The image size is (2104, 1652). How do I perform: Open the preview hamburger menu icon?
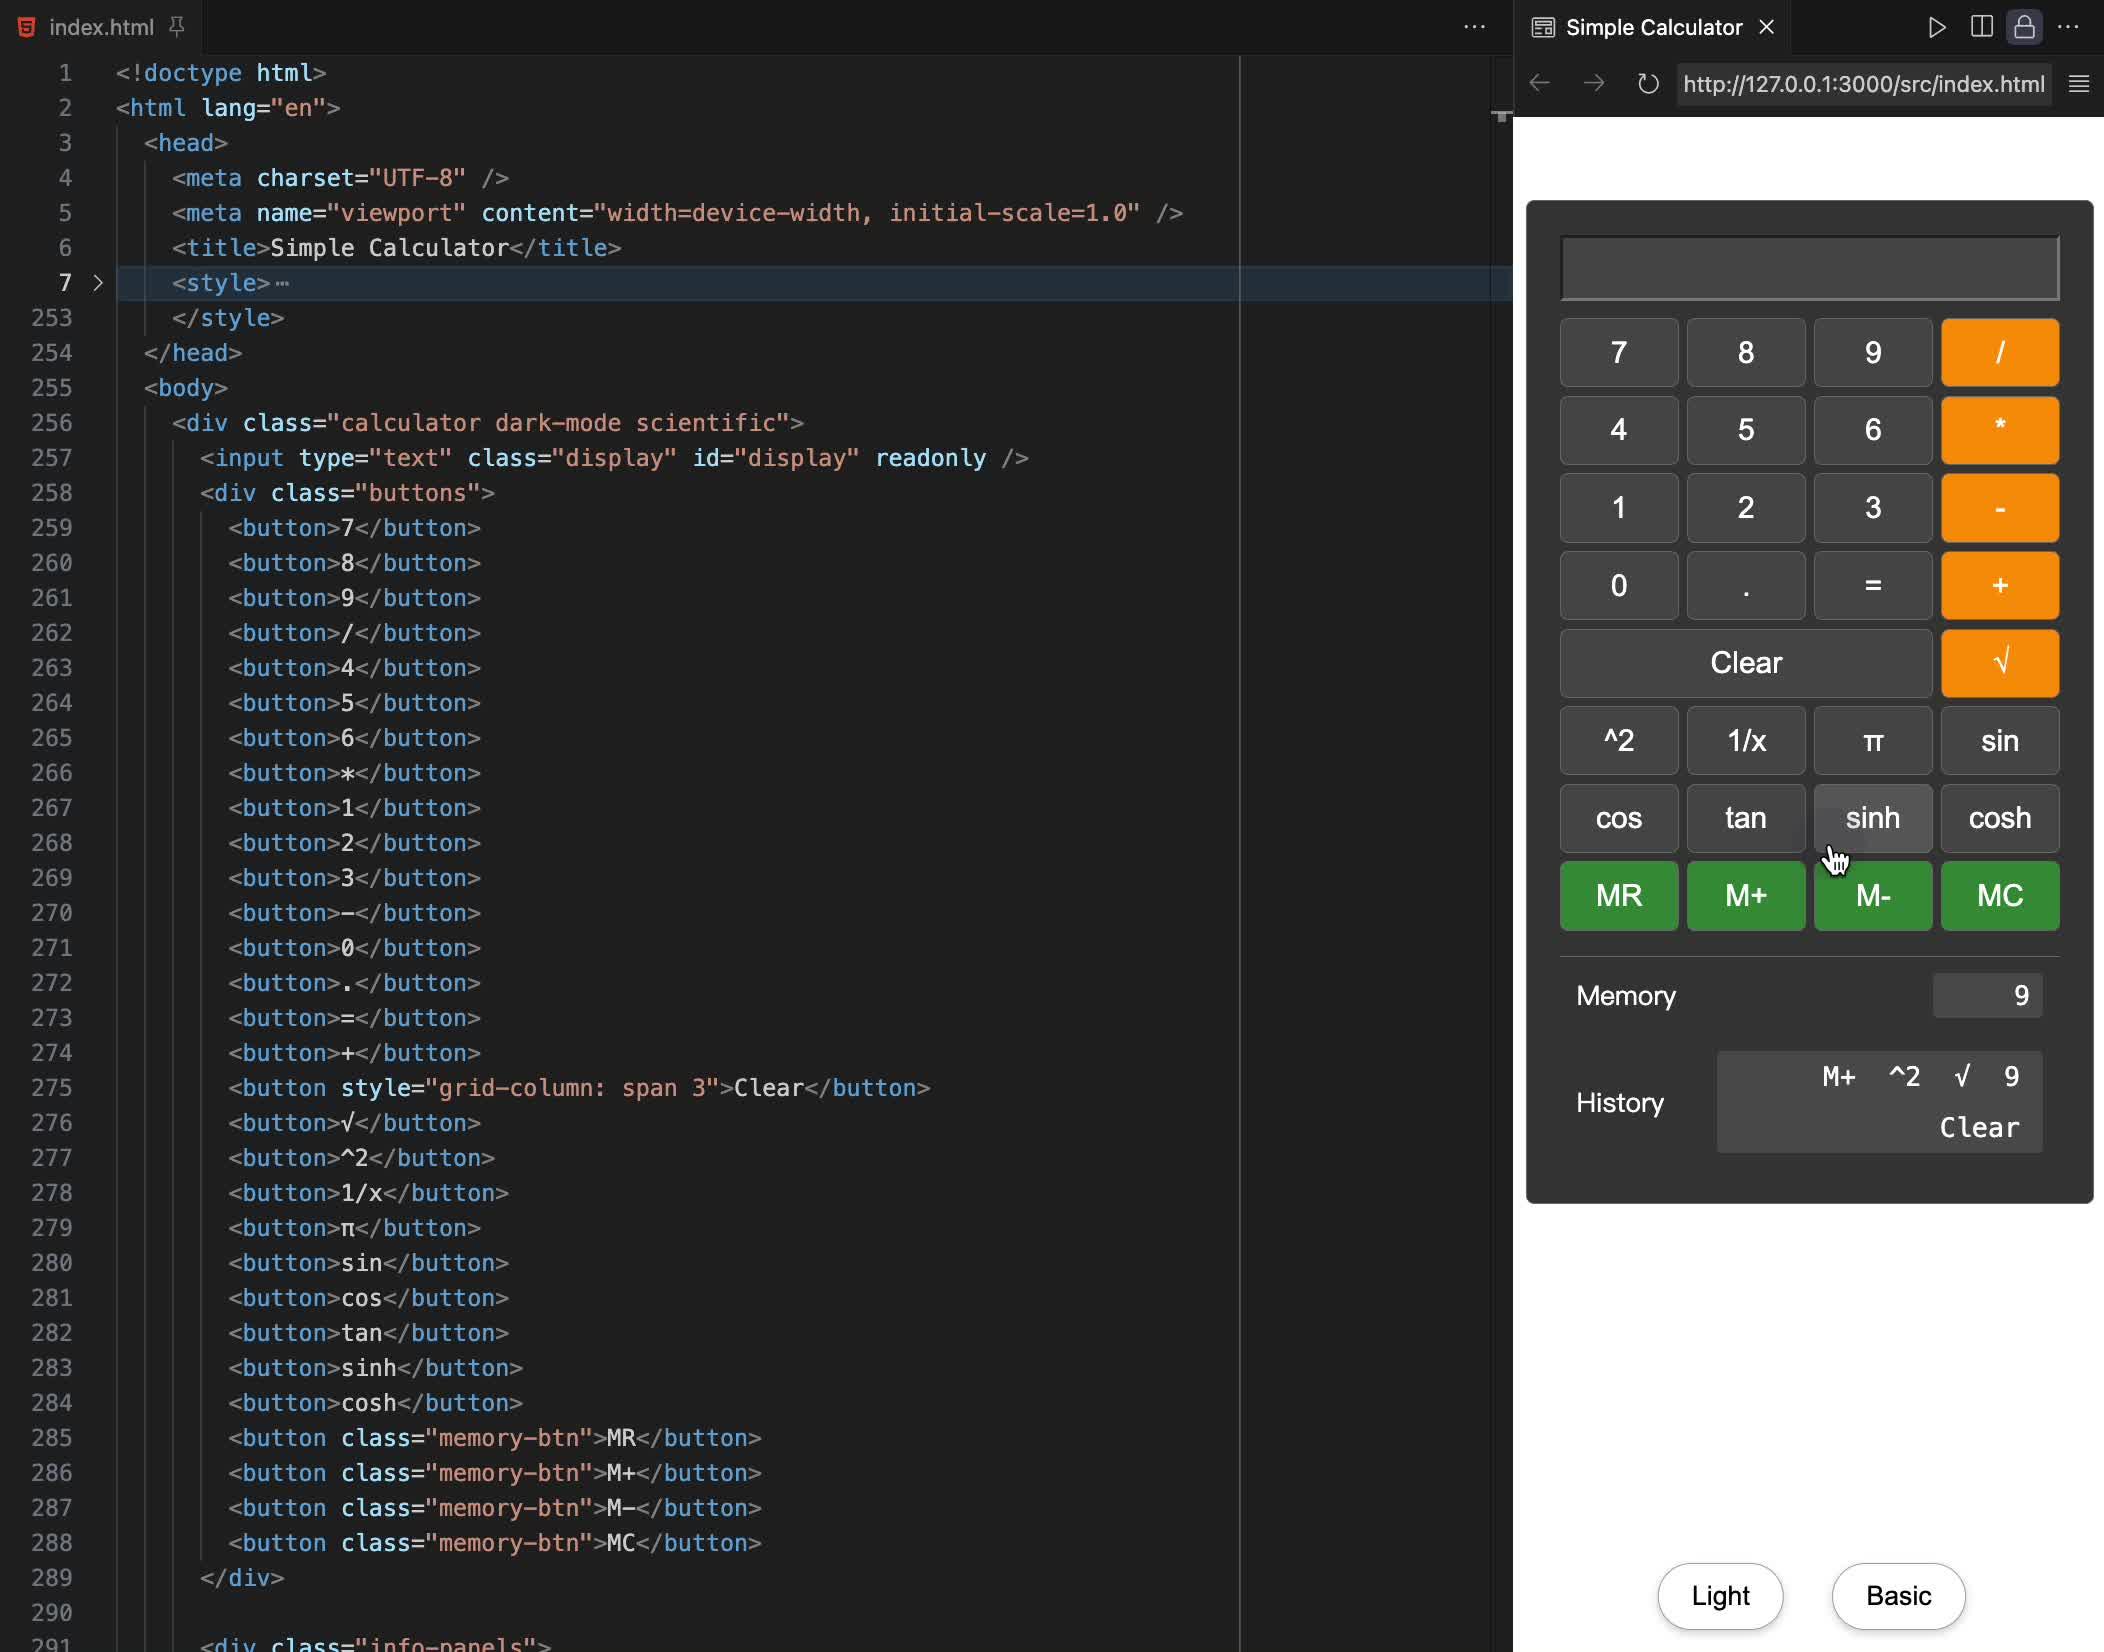coord(2079,84)
